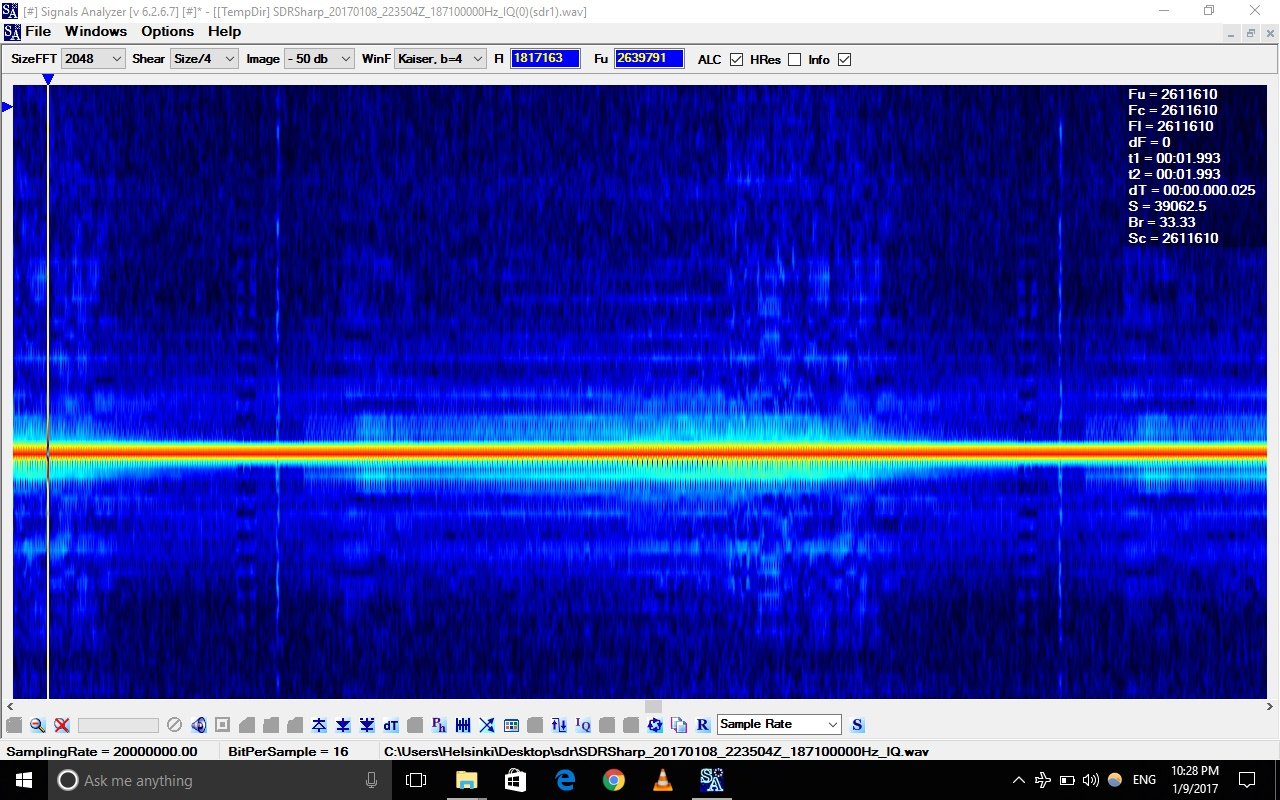Click the dT time measurement icon

click(x=391, y=725)
